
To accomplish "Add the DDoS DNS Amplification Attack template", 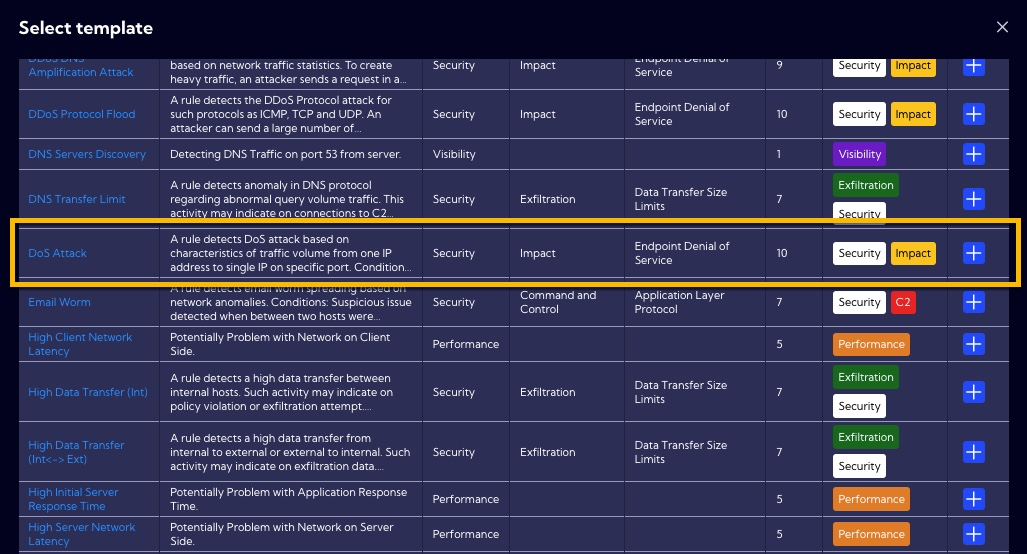I will click(x=973, y=66).
